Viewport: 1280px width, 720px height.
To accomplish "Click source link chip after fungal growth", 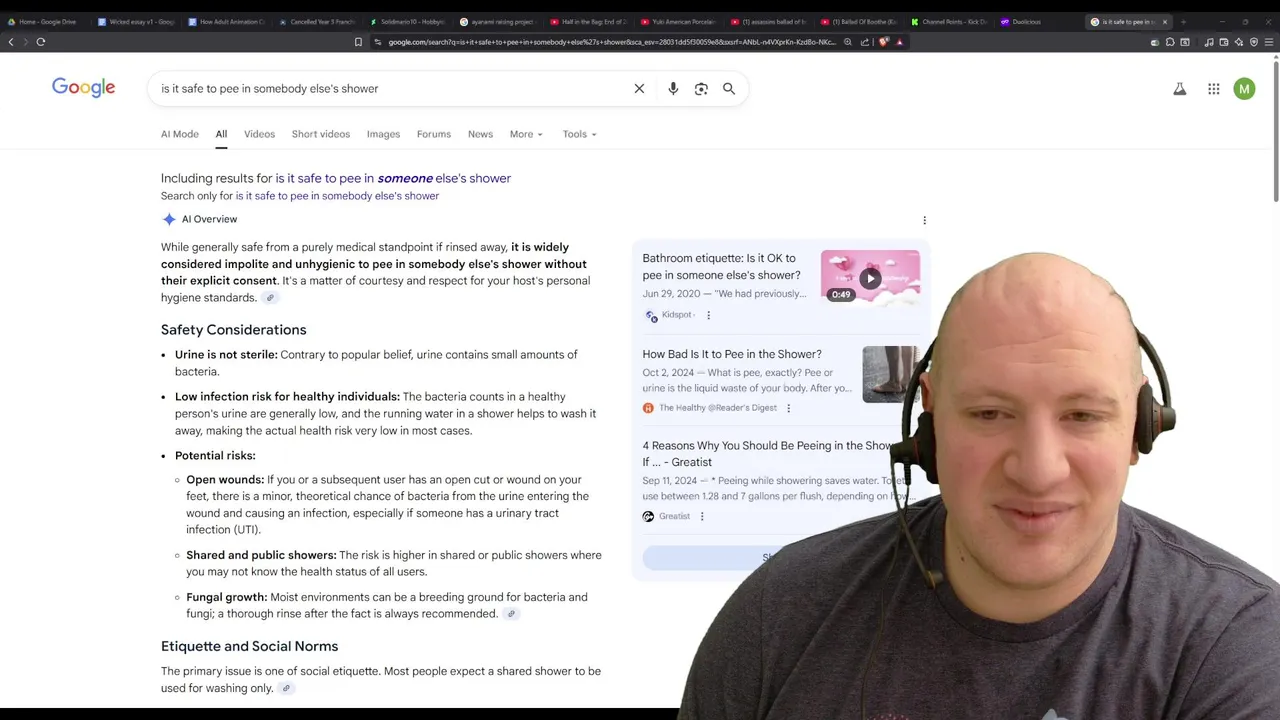I will tap(511, 614).
